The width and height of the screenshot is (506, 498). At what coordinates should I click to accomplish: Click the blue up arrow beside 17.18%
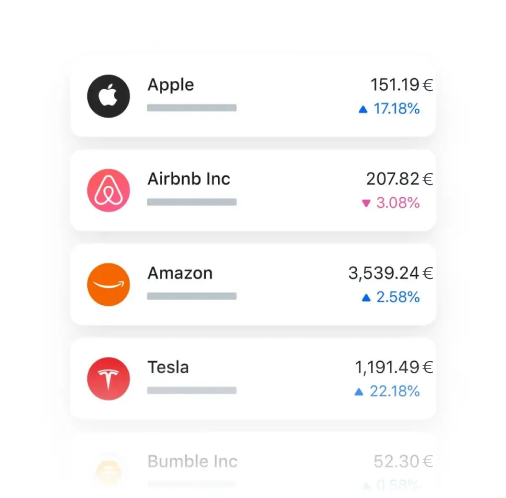(x=363, y=109)
